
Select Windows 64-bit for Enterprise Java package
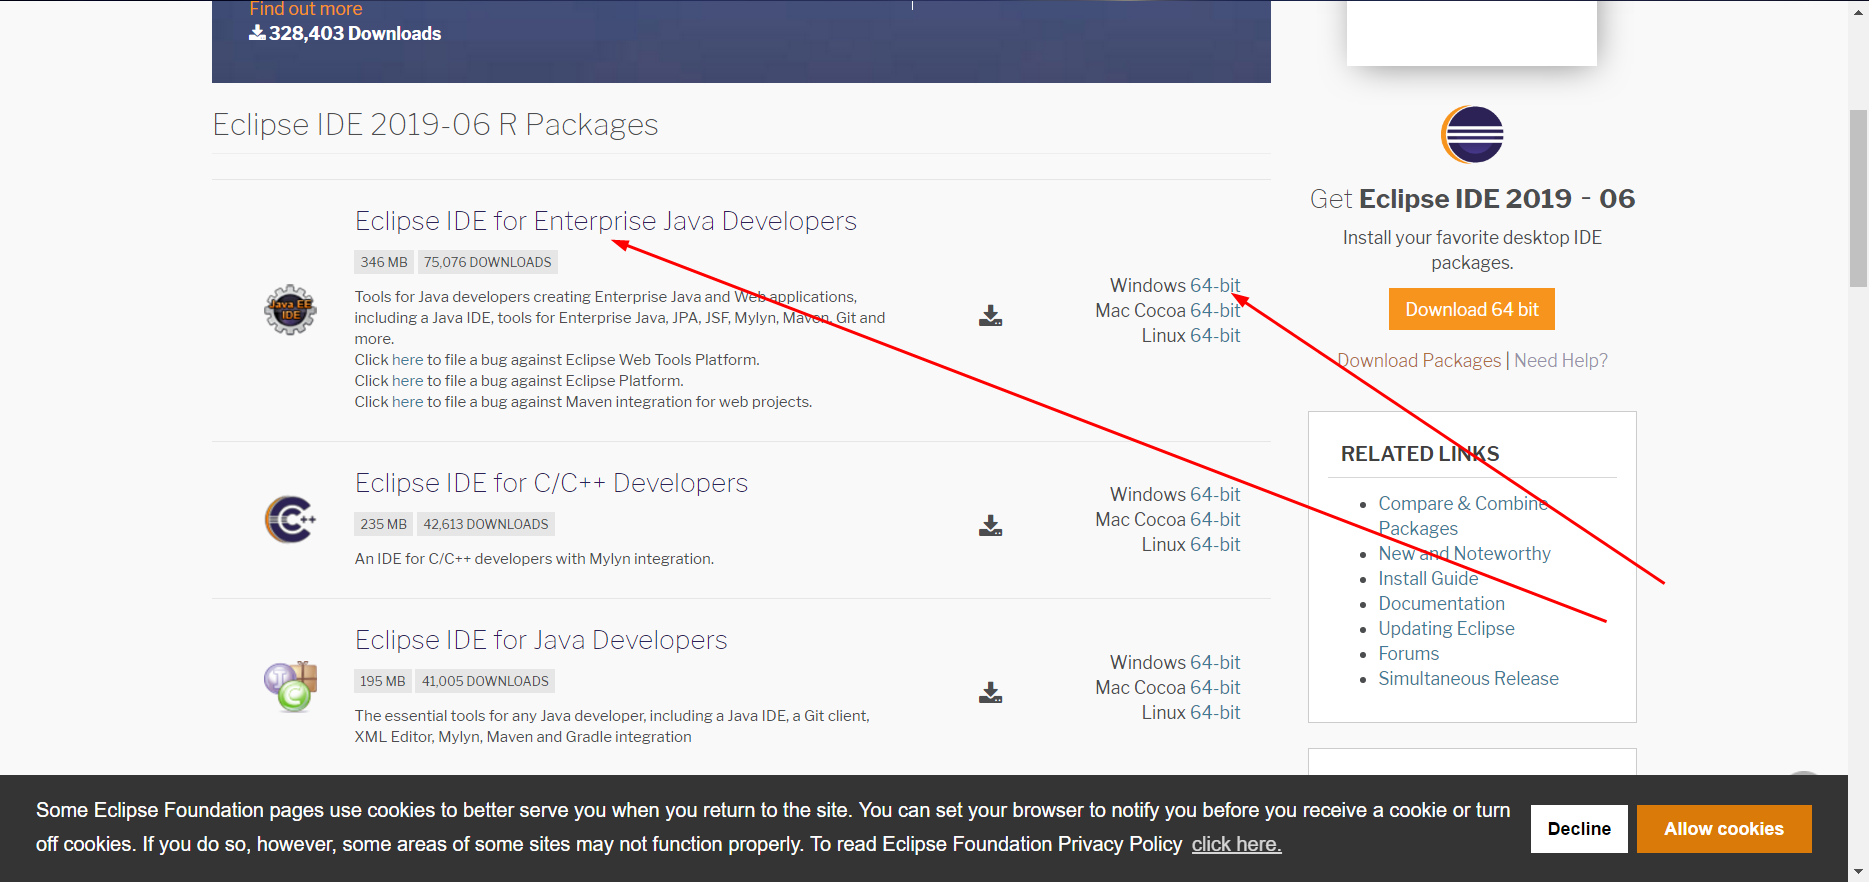1175,286
